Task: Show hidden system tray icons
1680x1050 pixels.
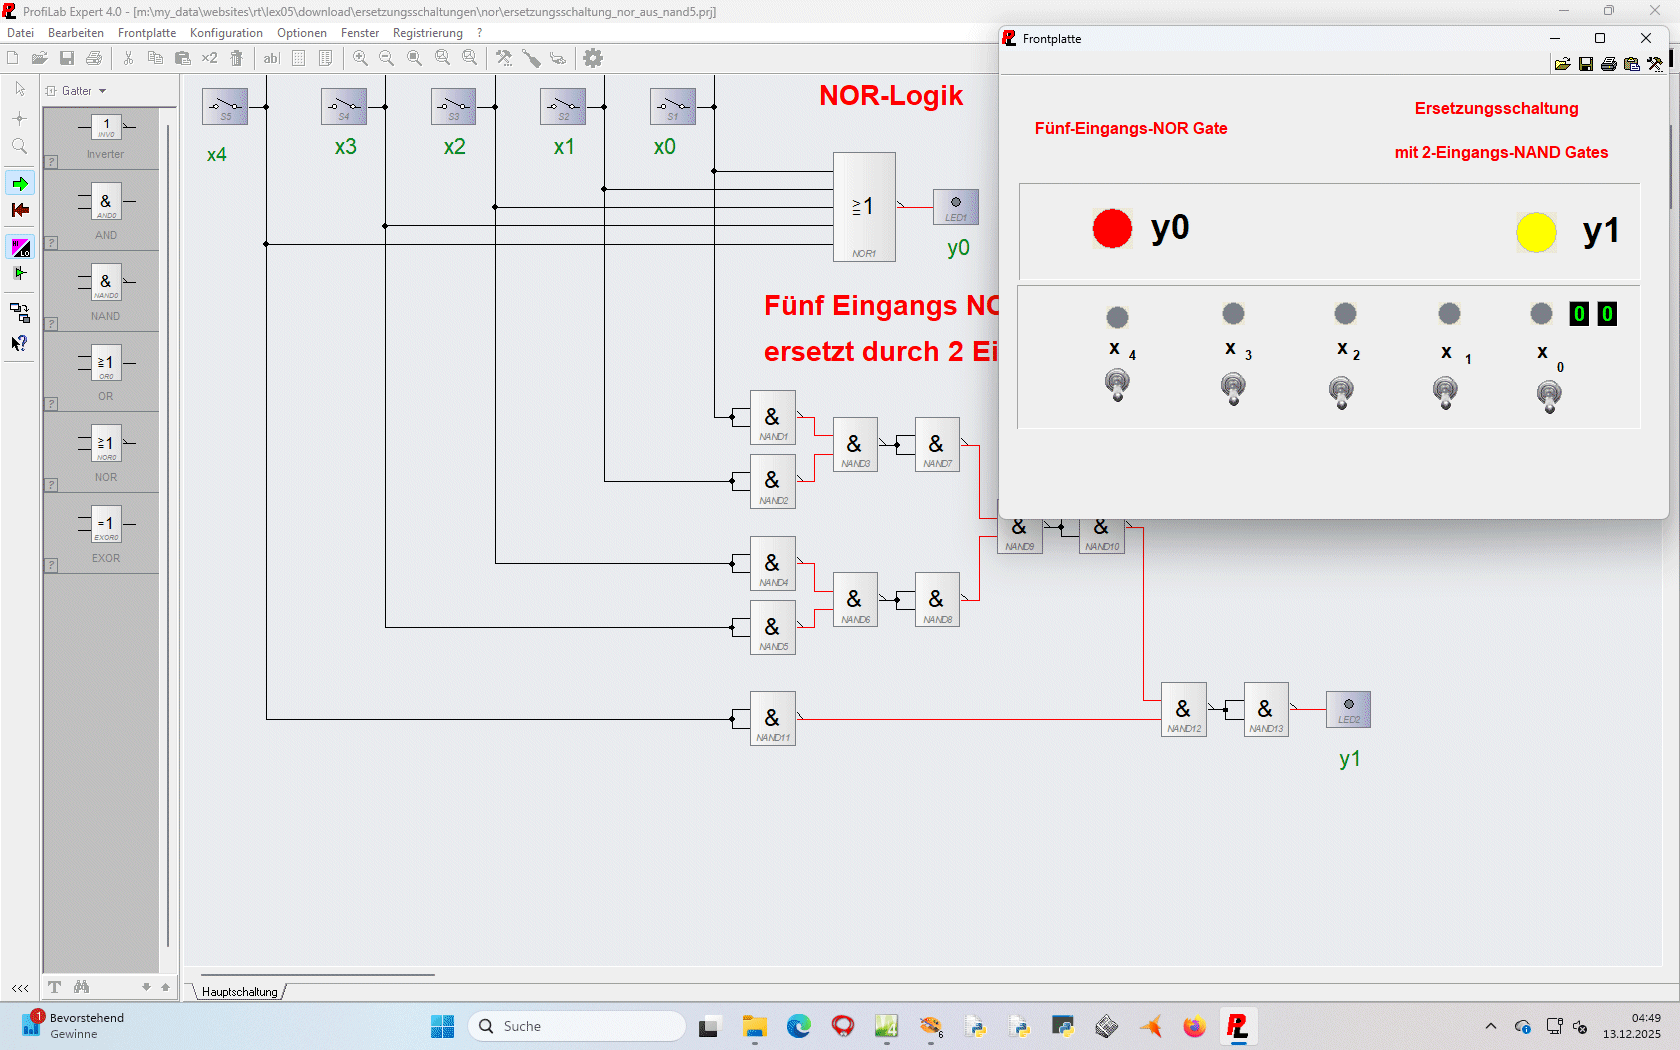Action: [1491, 1026]
